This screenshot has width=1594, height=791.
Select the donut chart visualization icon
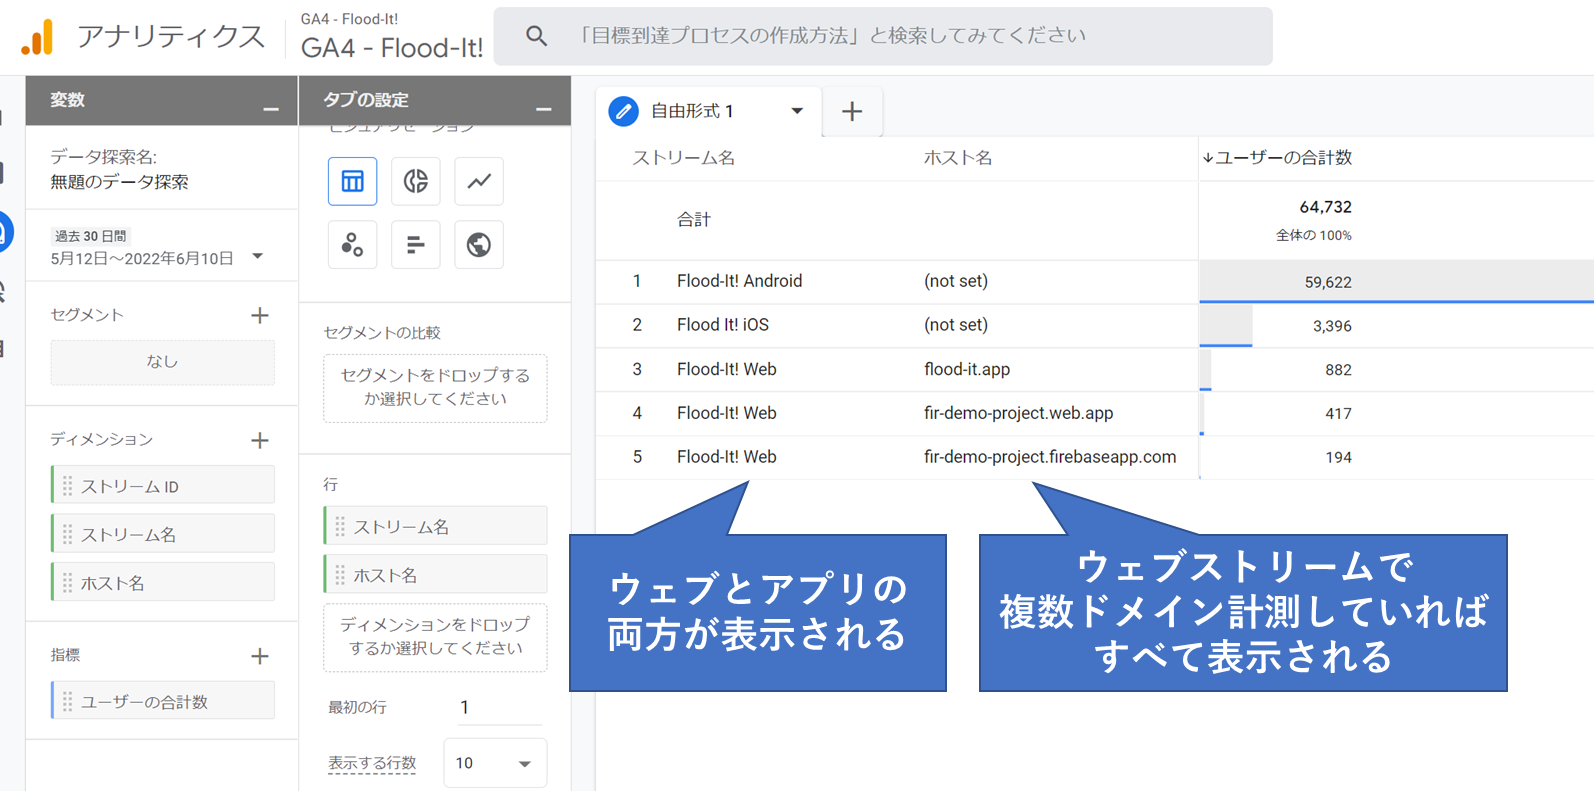[x=416, y=181]
